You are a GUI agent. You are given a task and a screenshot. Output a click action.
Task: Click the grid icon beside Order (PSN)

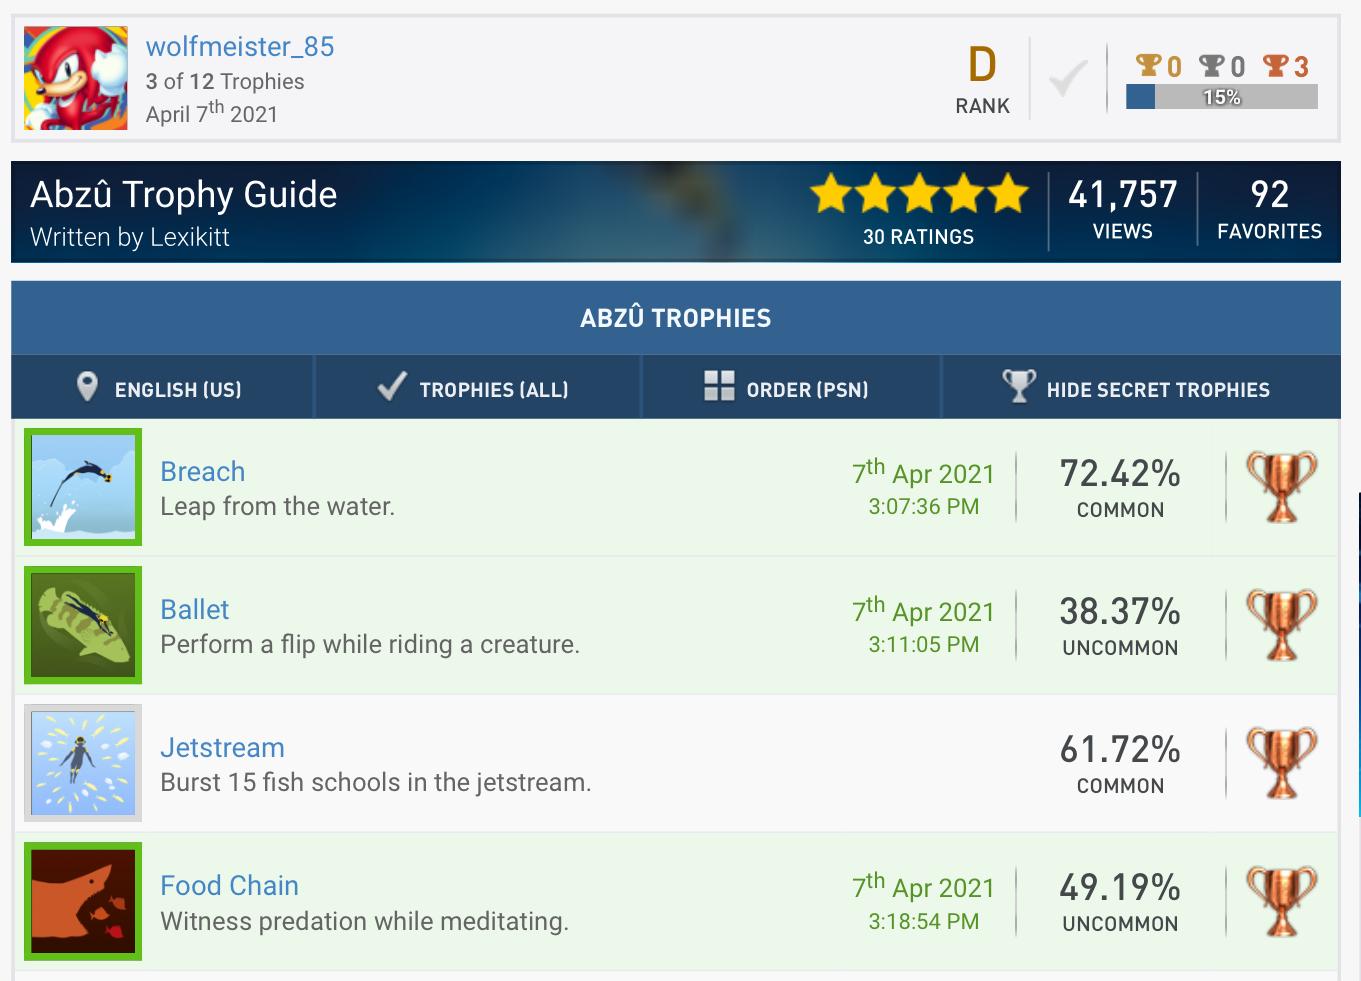point(719,386)
